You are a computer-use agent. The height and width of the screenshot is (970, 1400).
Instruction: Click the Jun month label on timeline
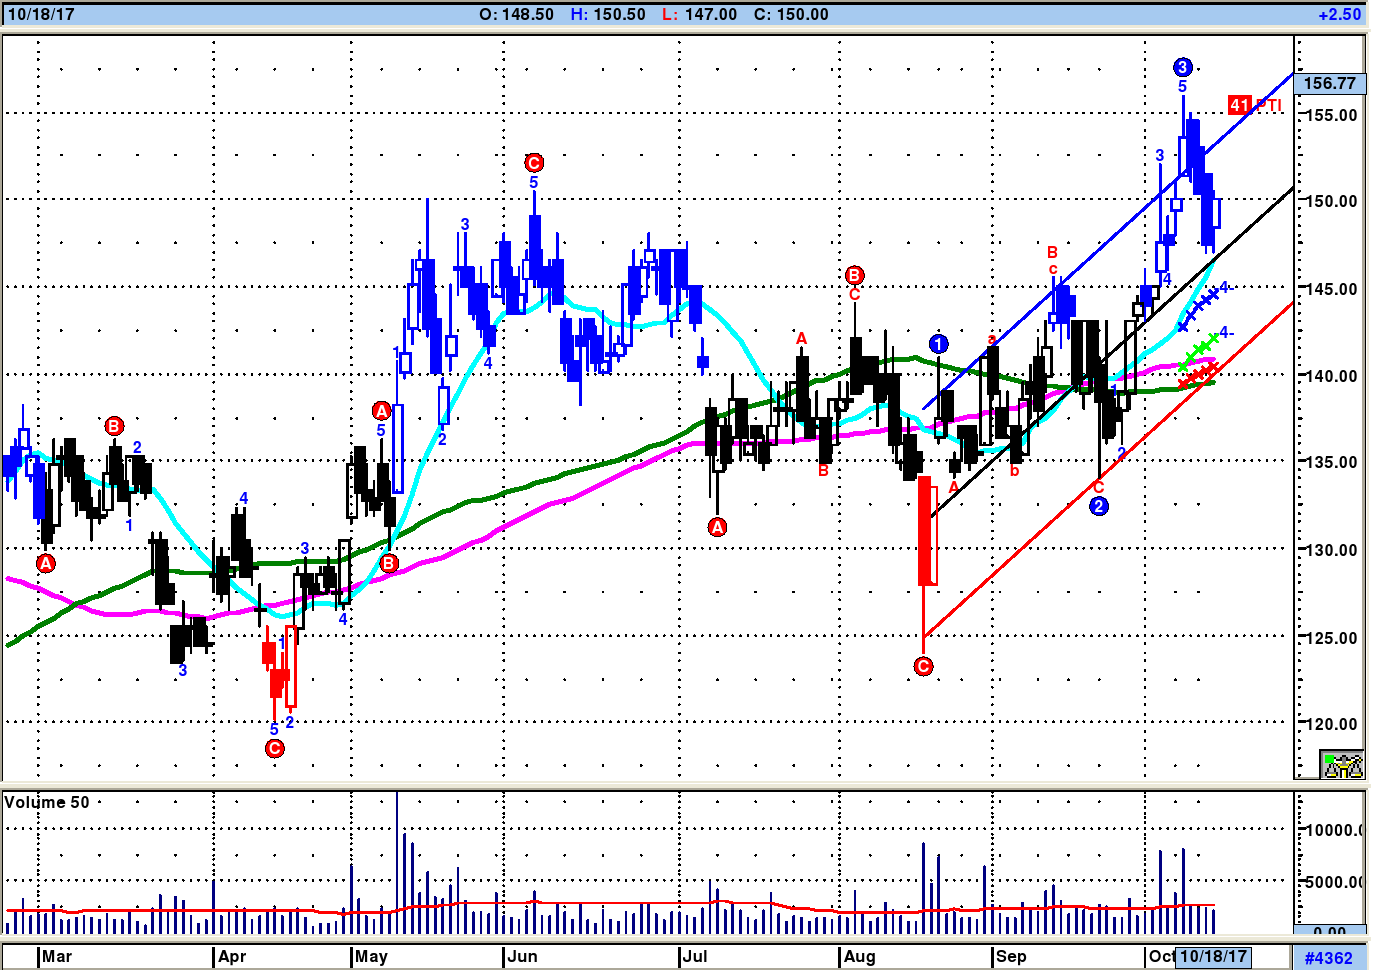click(522, 956)
